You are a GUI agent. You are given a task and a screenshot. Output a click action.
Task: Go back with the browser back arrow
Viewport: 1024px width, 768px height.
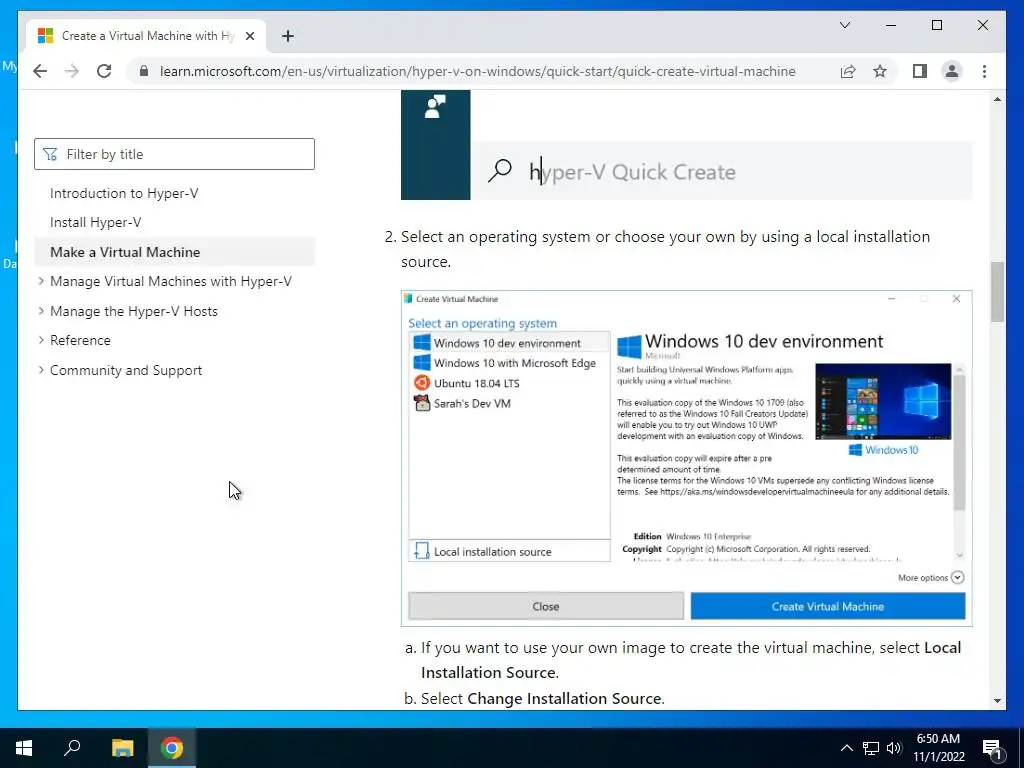pos(40,71)
